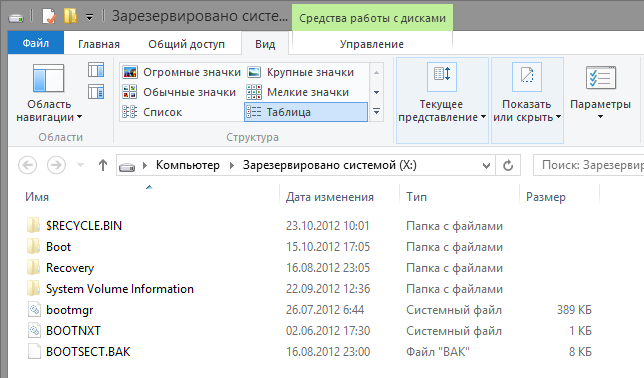Switch to the Главная ribbon tab

pos(99,44)
